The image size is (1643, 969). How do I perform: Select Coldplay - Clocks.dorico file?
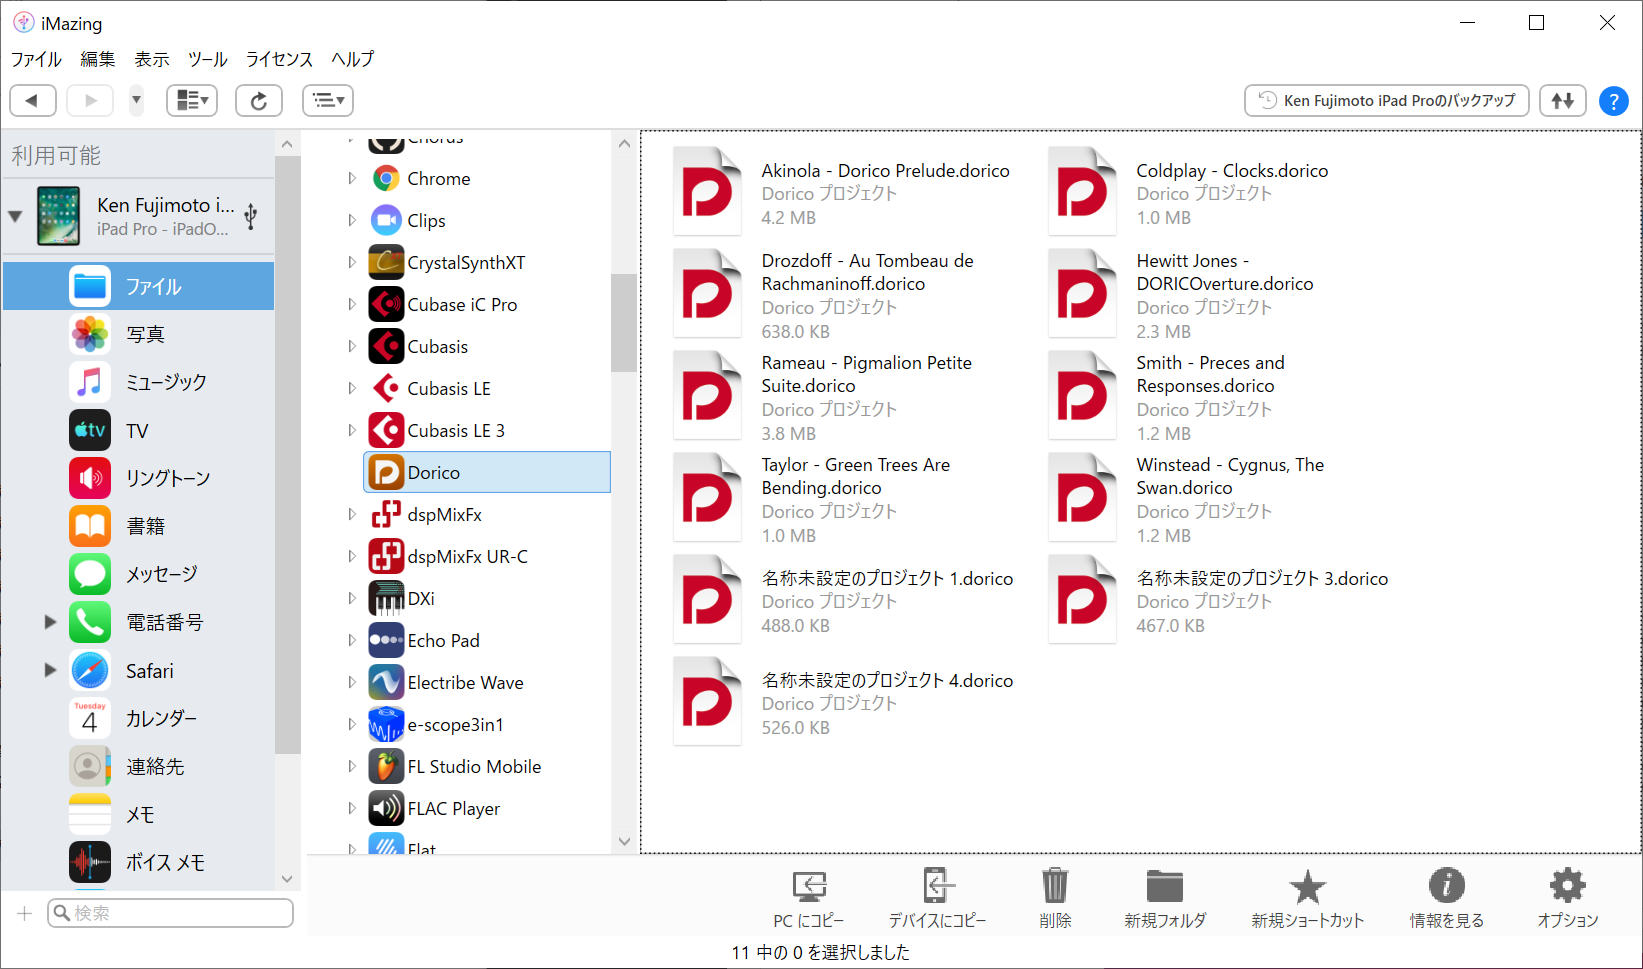tap(1190, 193)
